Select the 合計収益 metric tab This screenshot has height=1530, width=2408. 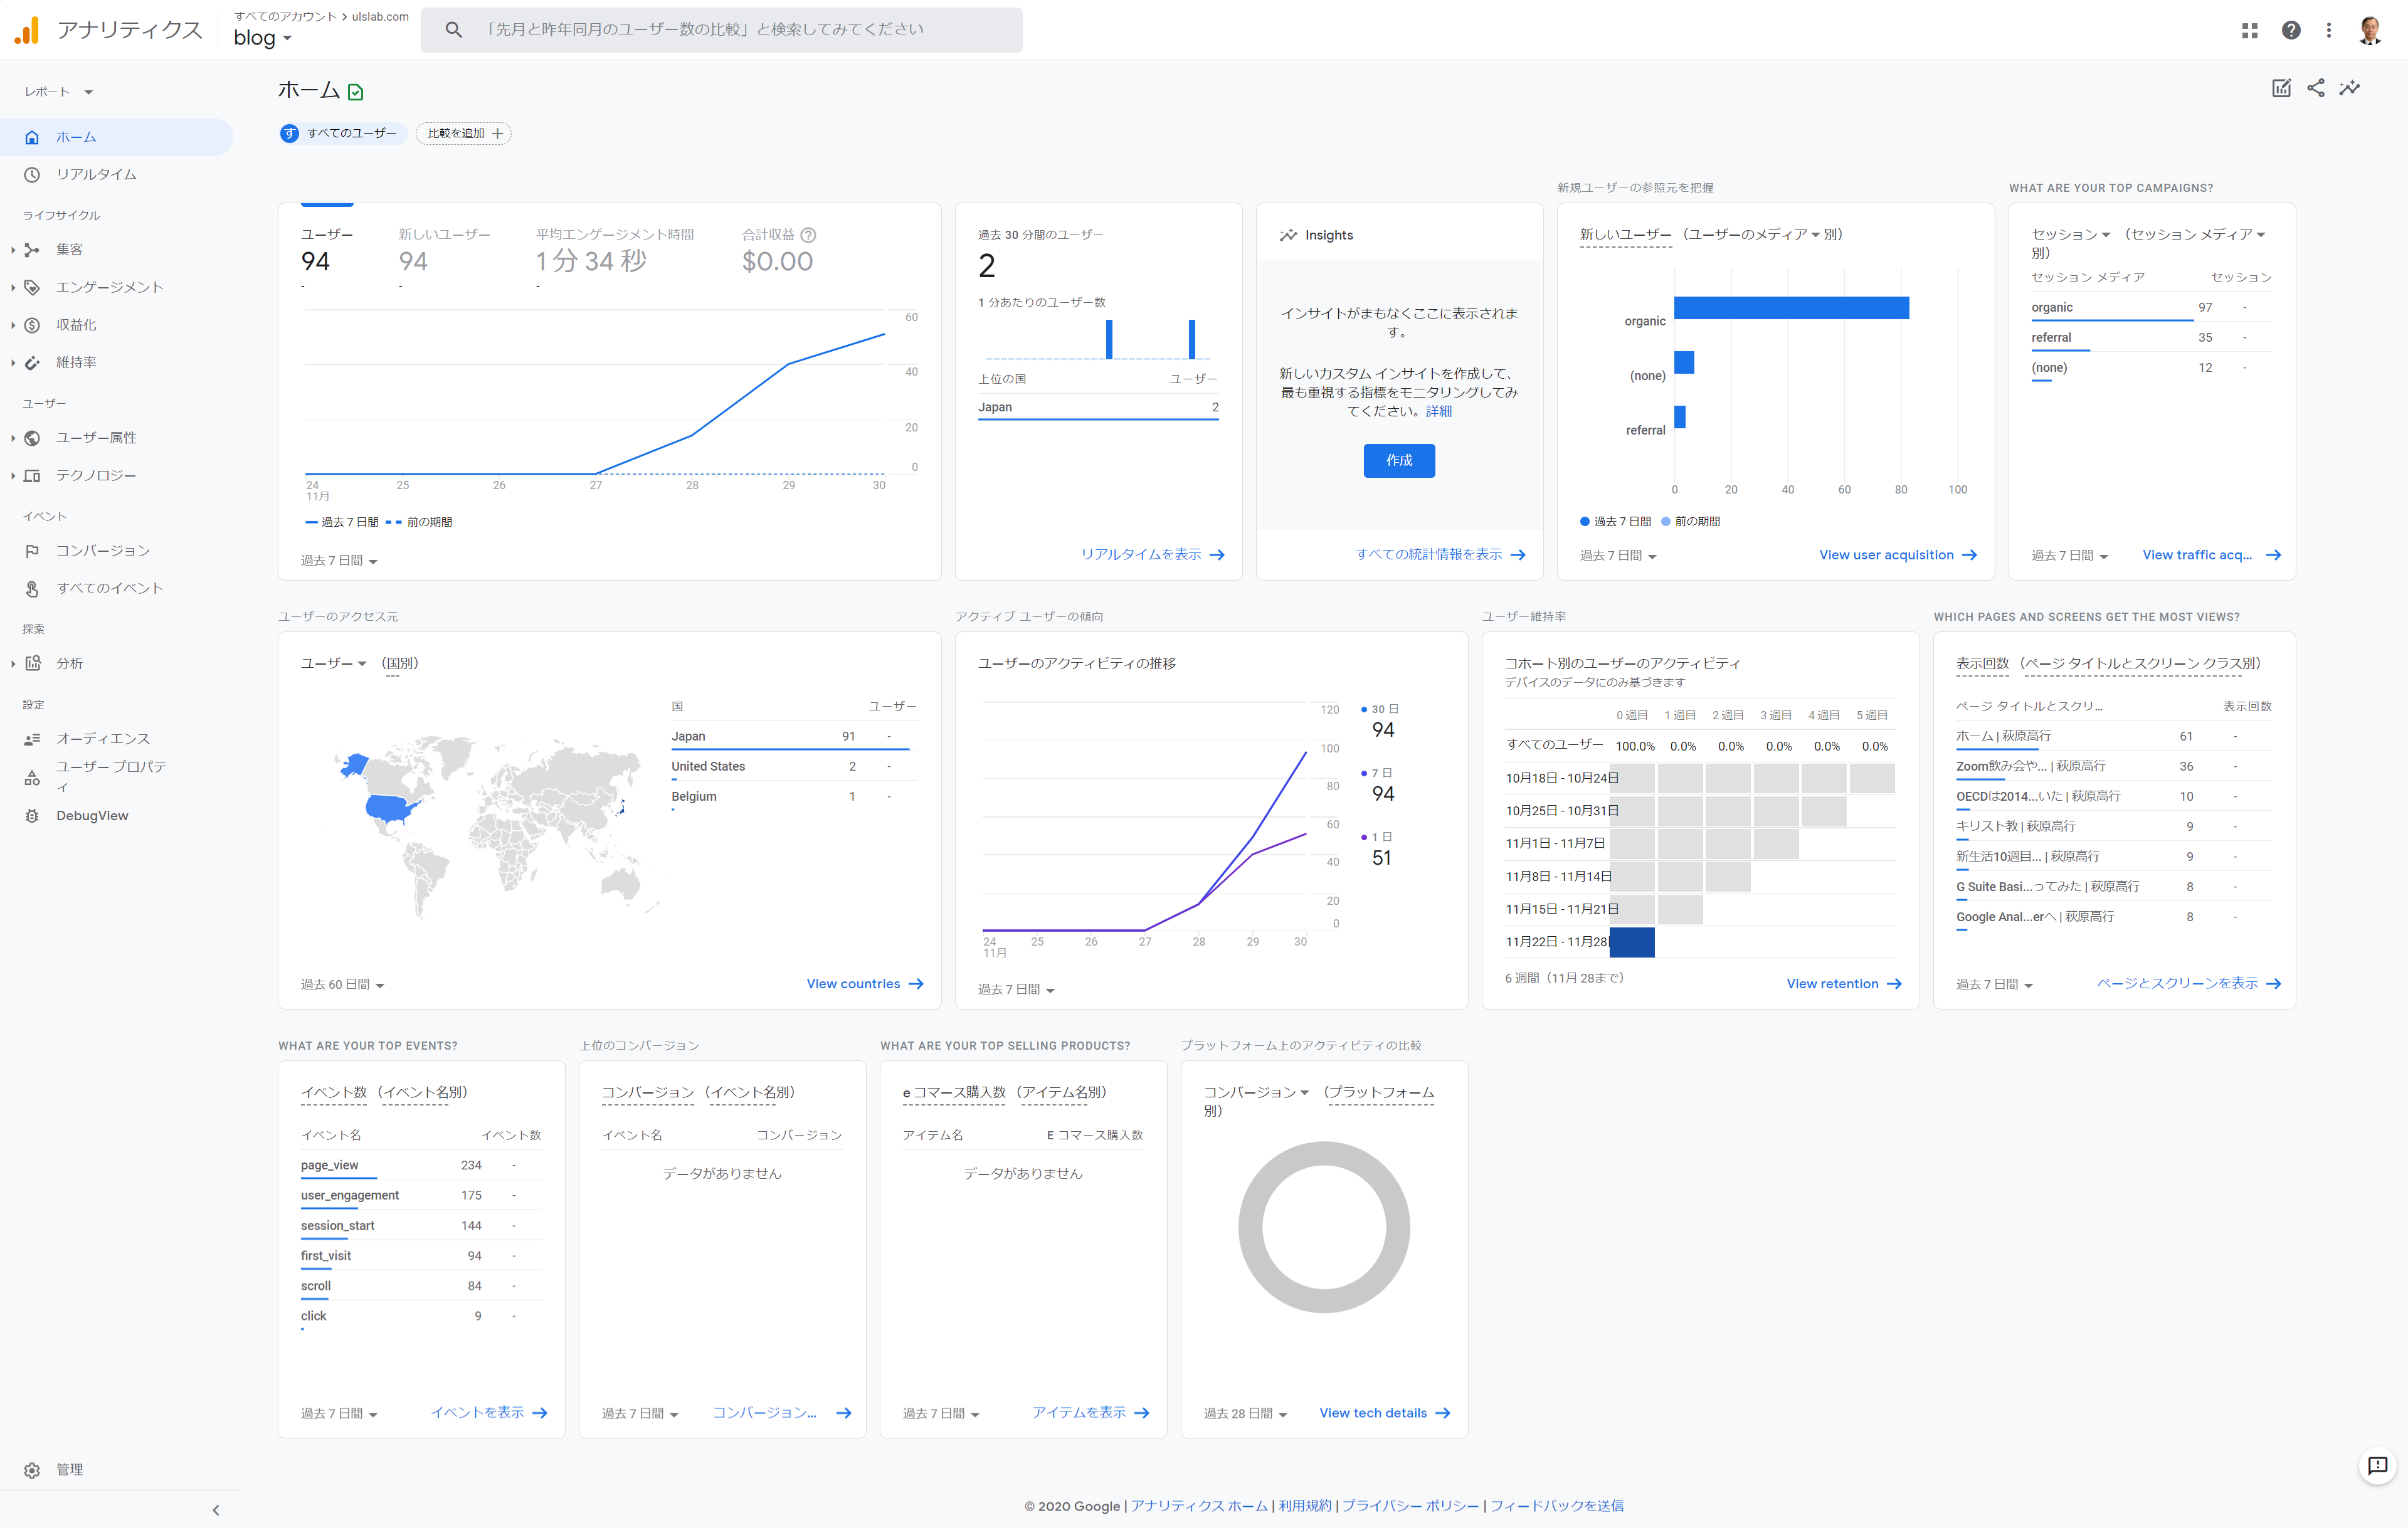779,250
